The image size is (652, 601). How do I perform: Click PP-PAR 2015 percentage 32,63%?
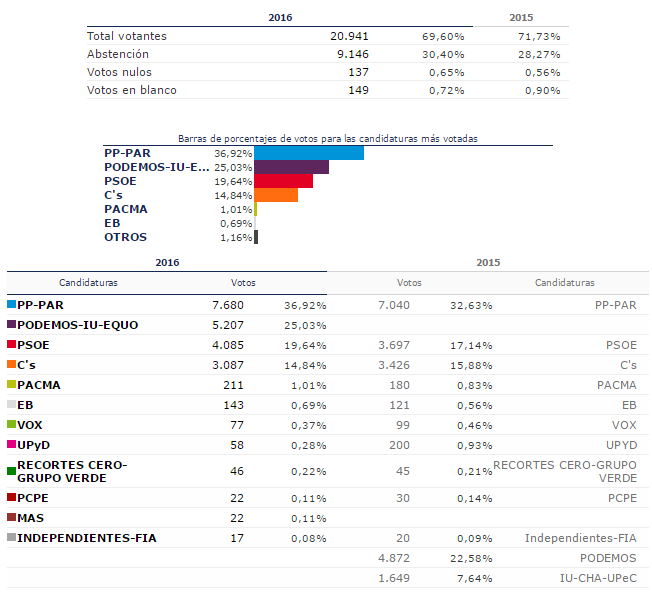click(472, 305)
